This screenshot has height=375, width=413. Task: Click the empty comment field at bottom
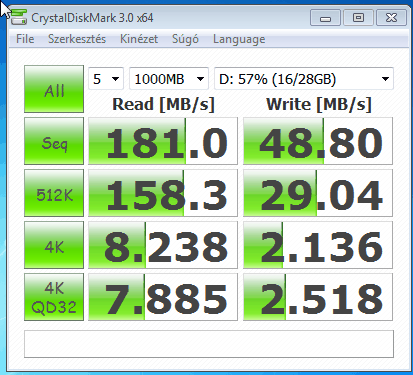point(209,344)
